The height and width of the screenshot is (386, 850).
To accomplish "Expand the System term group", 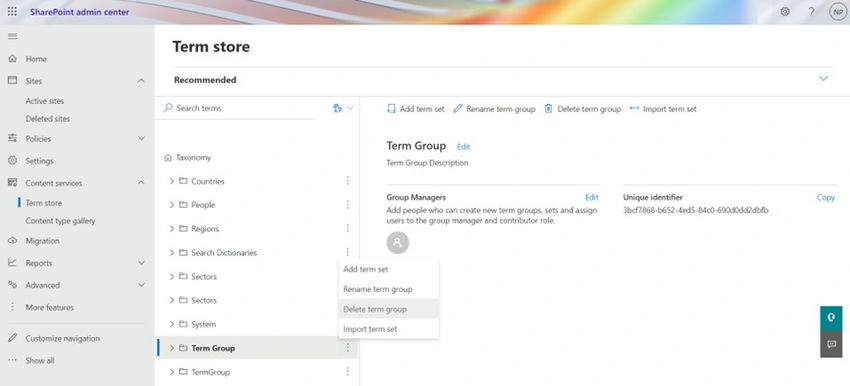I will click(171, 324).
